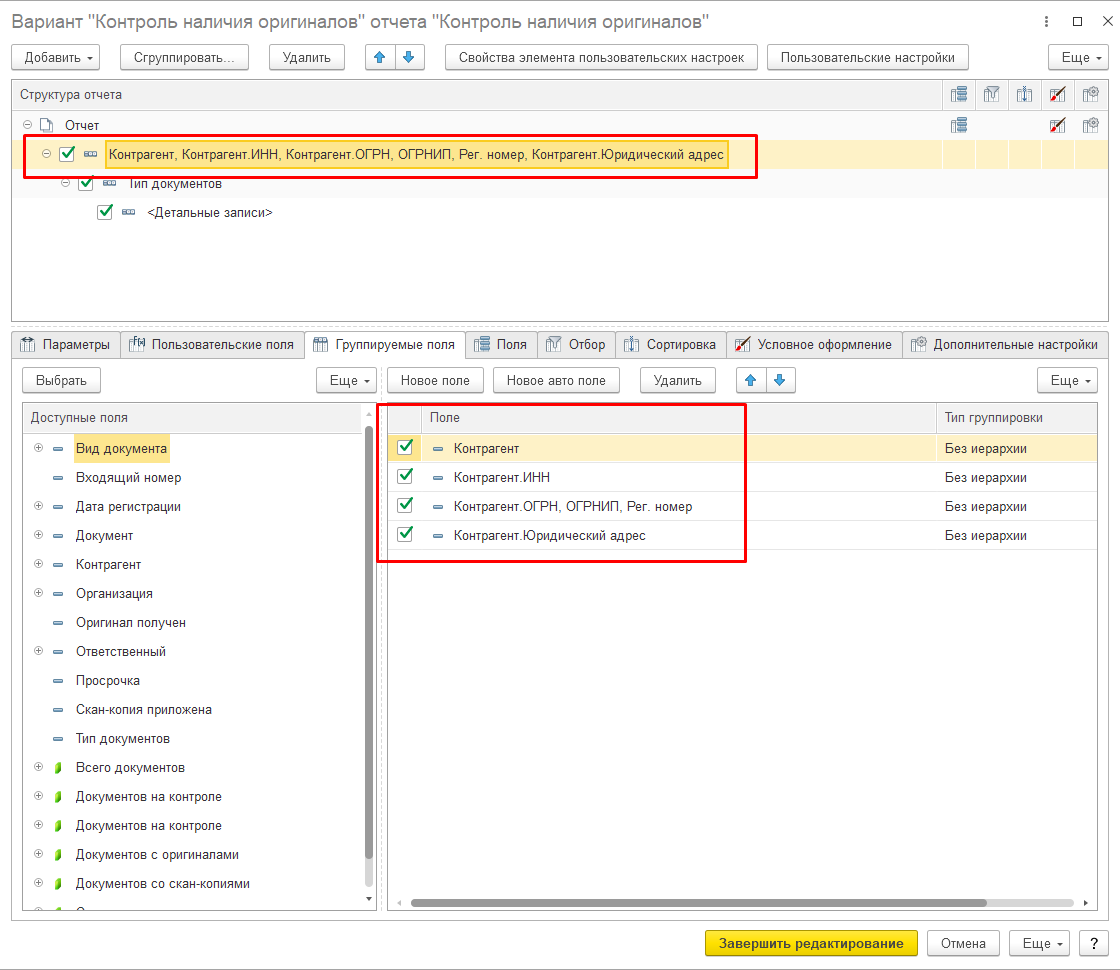Open the Добавить dropdown menu
This screenshot has height=970, width=1120.
pyautogui.click(x=56, y=57)
